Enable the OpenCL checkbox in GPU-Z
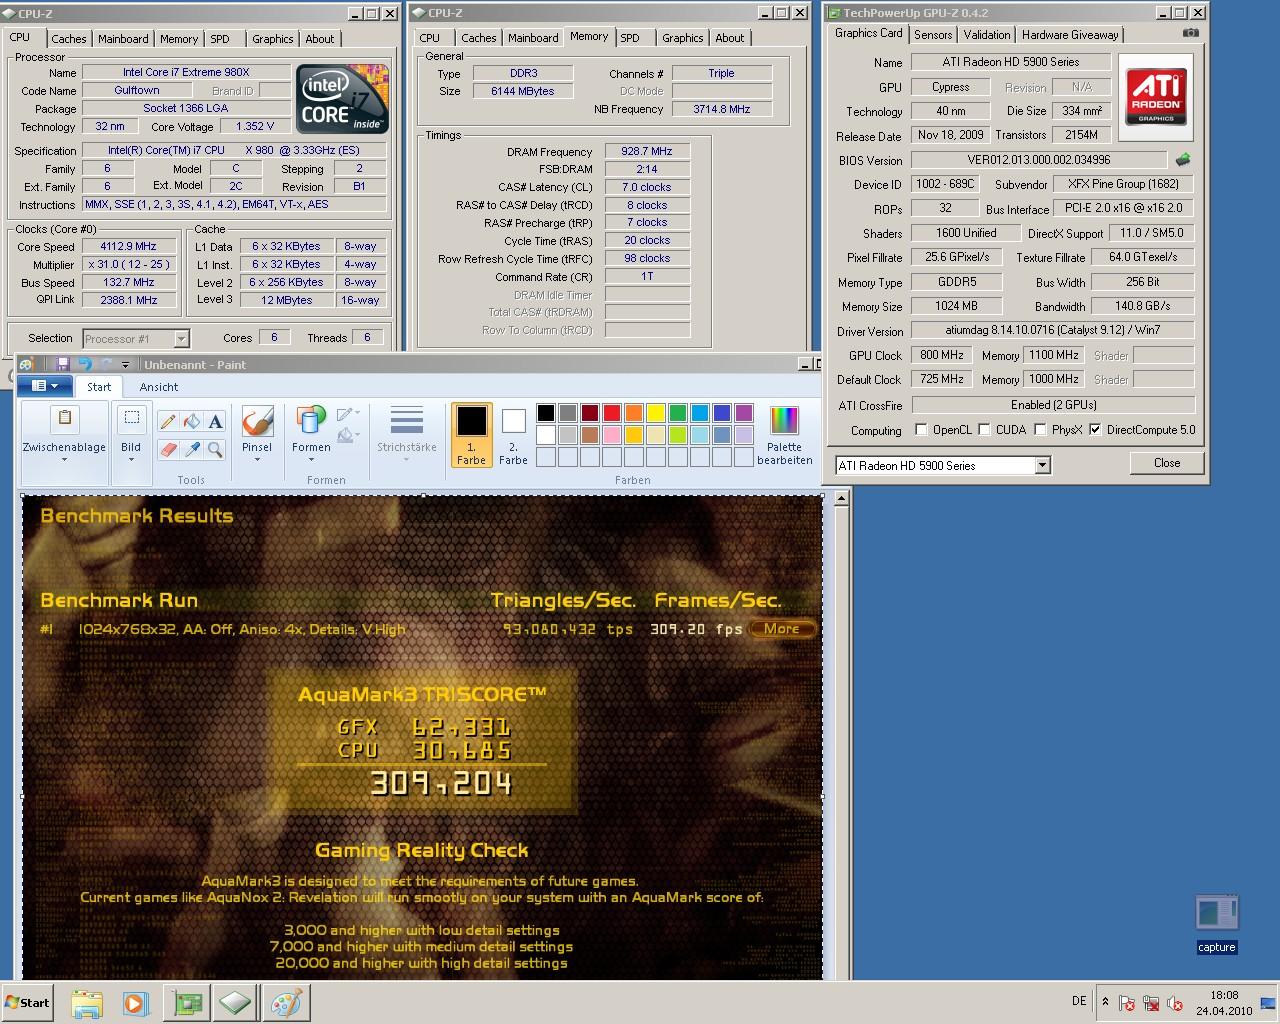Screen dimensions: 1280x1024 click(x=921, y=430)
